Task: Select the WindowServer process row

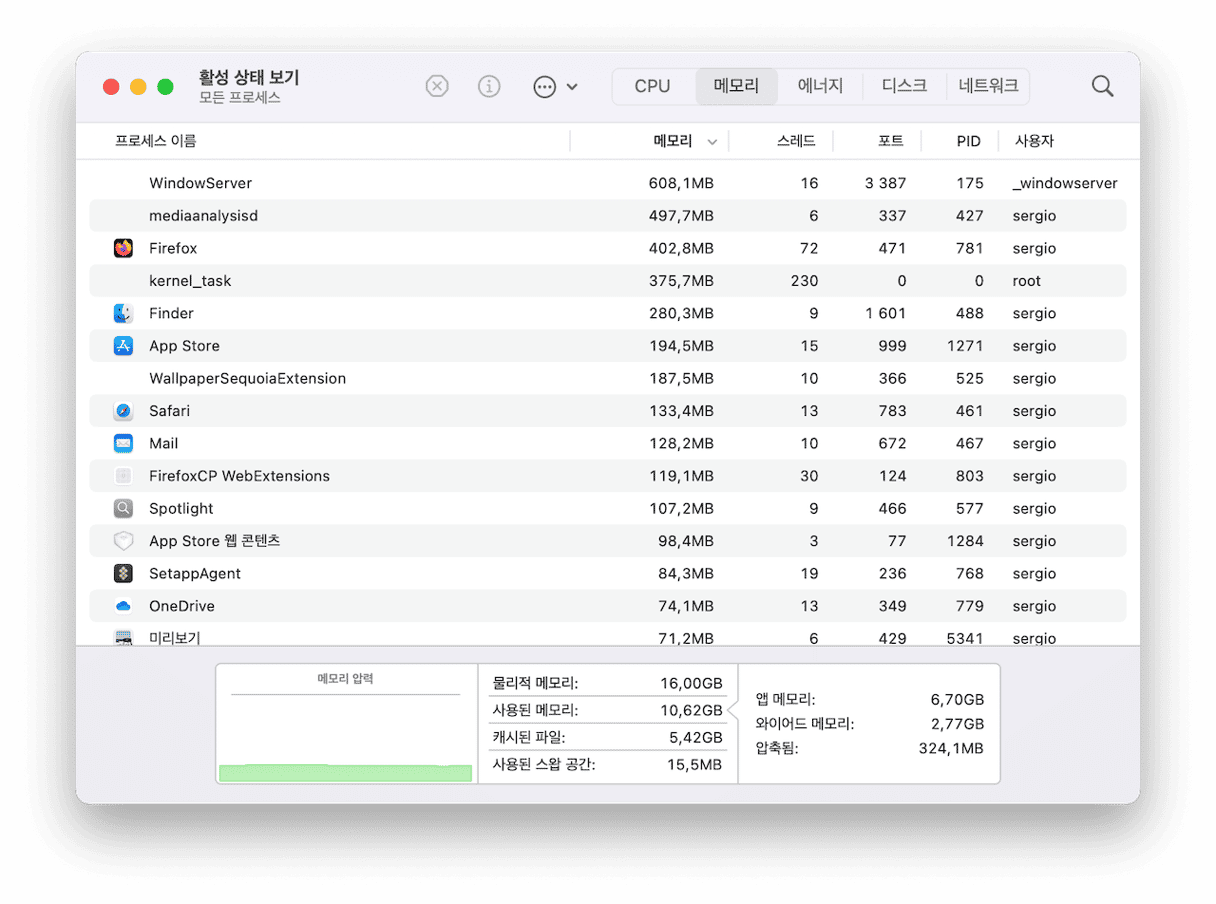Action: tap(608, 183)
